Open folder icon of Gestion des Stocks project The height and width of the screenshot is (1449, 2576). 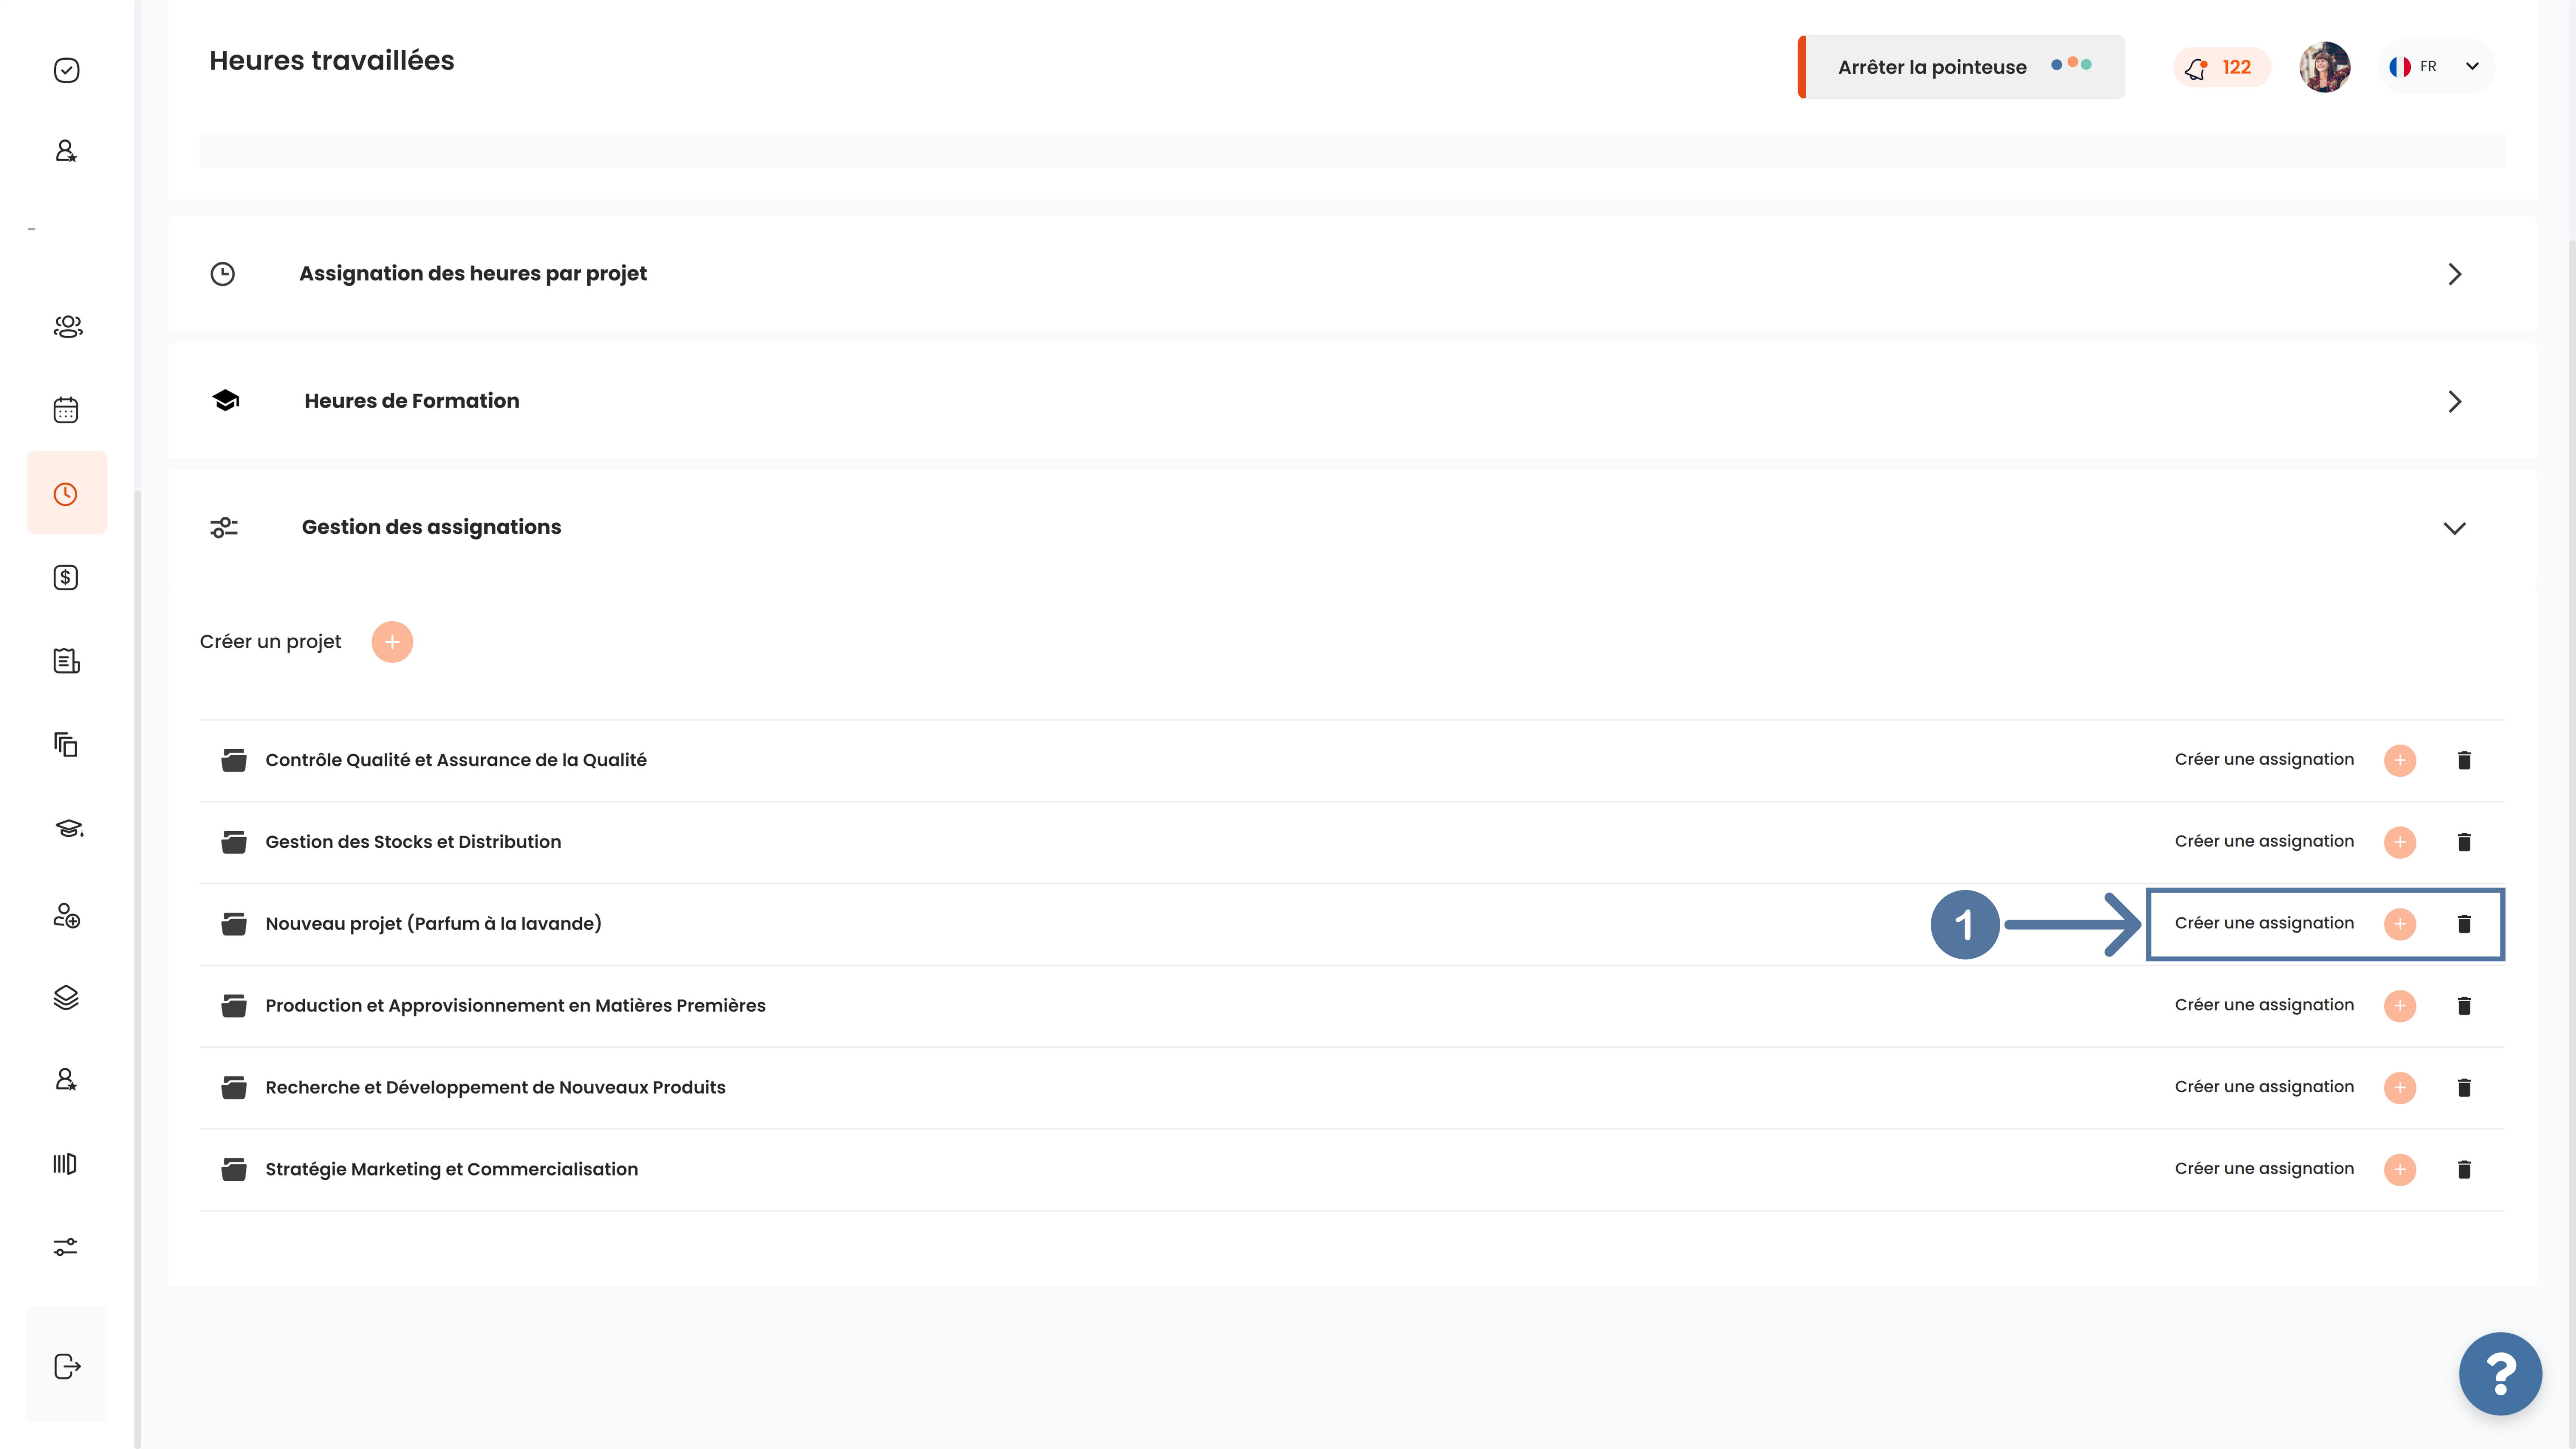pos(234,842)
